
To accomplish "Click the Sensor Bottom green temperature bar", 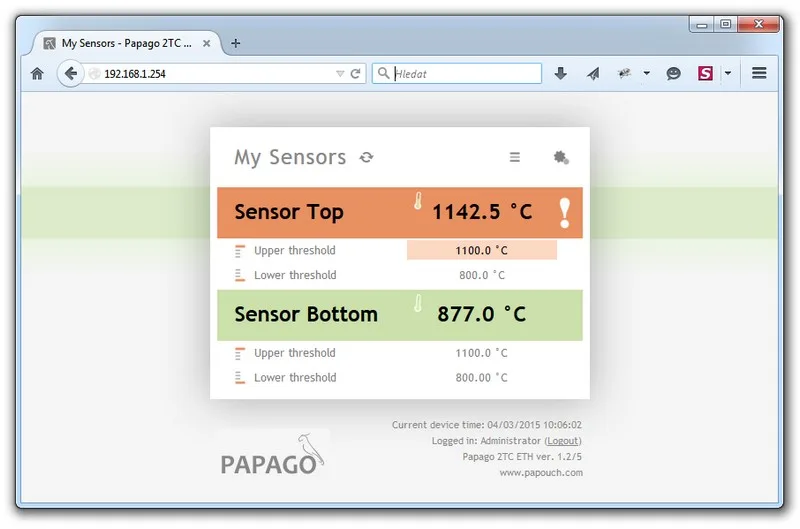I will point(400,315).
